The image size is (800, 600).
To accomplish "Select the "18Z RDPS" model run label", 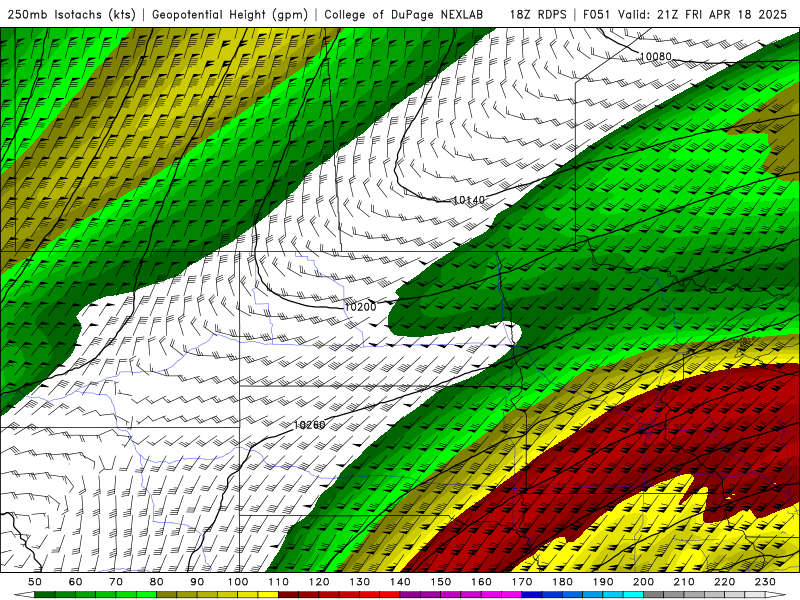I will (x=538, y=15).
